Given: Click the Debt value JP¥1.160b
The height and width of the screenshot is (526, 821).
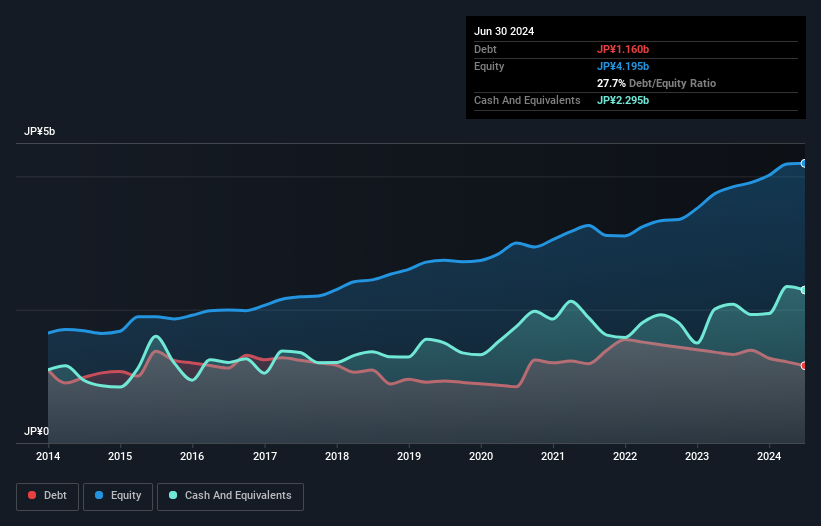Looking at the screenshot, I should [623, 49].
